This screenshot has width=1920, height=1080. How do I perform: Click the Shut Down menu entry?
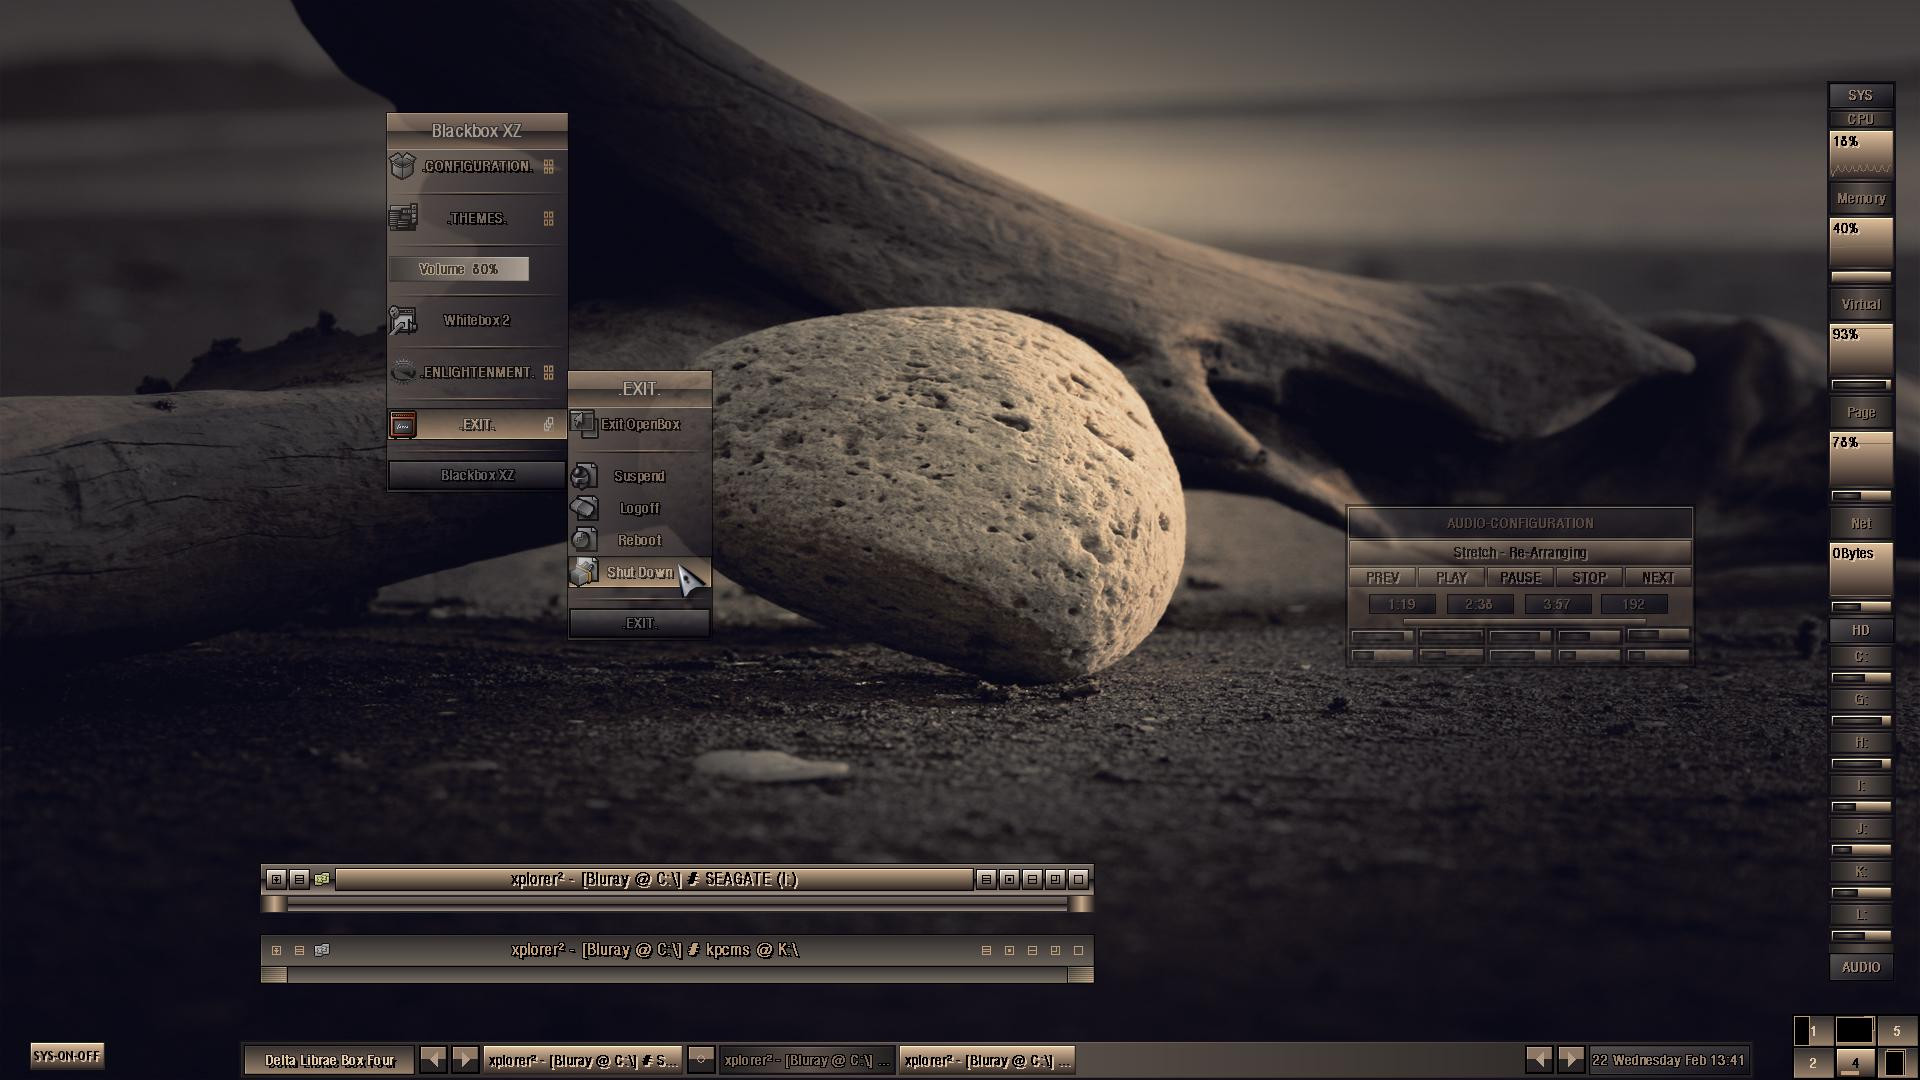(639, 572)
